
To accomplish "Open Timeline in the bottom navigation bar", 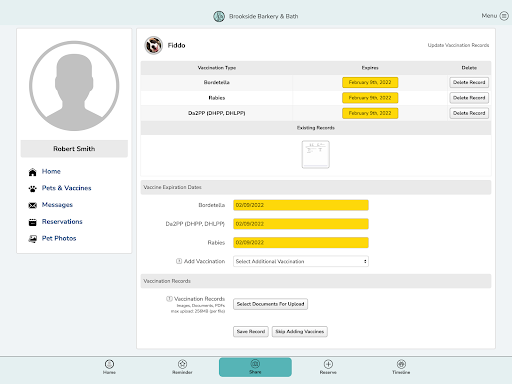I will tap(401, 367).
